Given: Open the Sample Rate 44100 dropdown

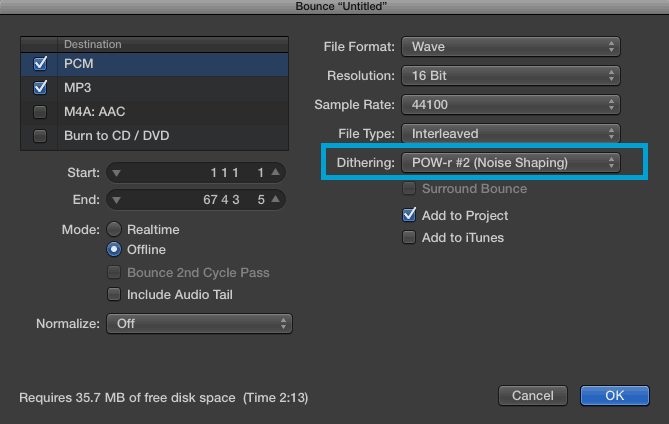Looking at the screenshot, I should click(x=511, y=105).
